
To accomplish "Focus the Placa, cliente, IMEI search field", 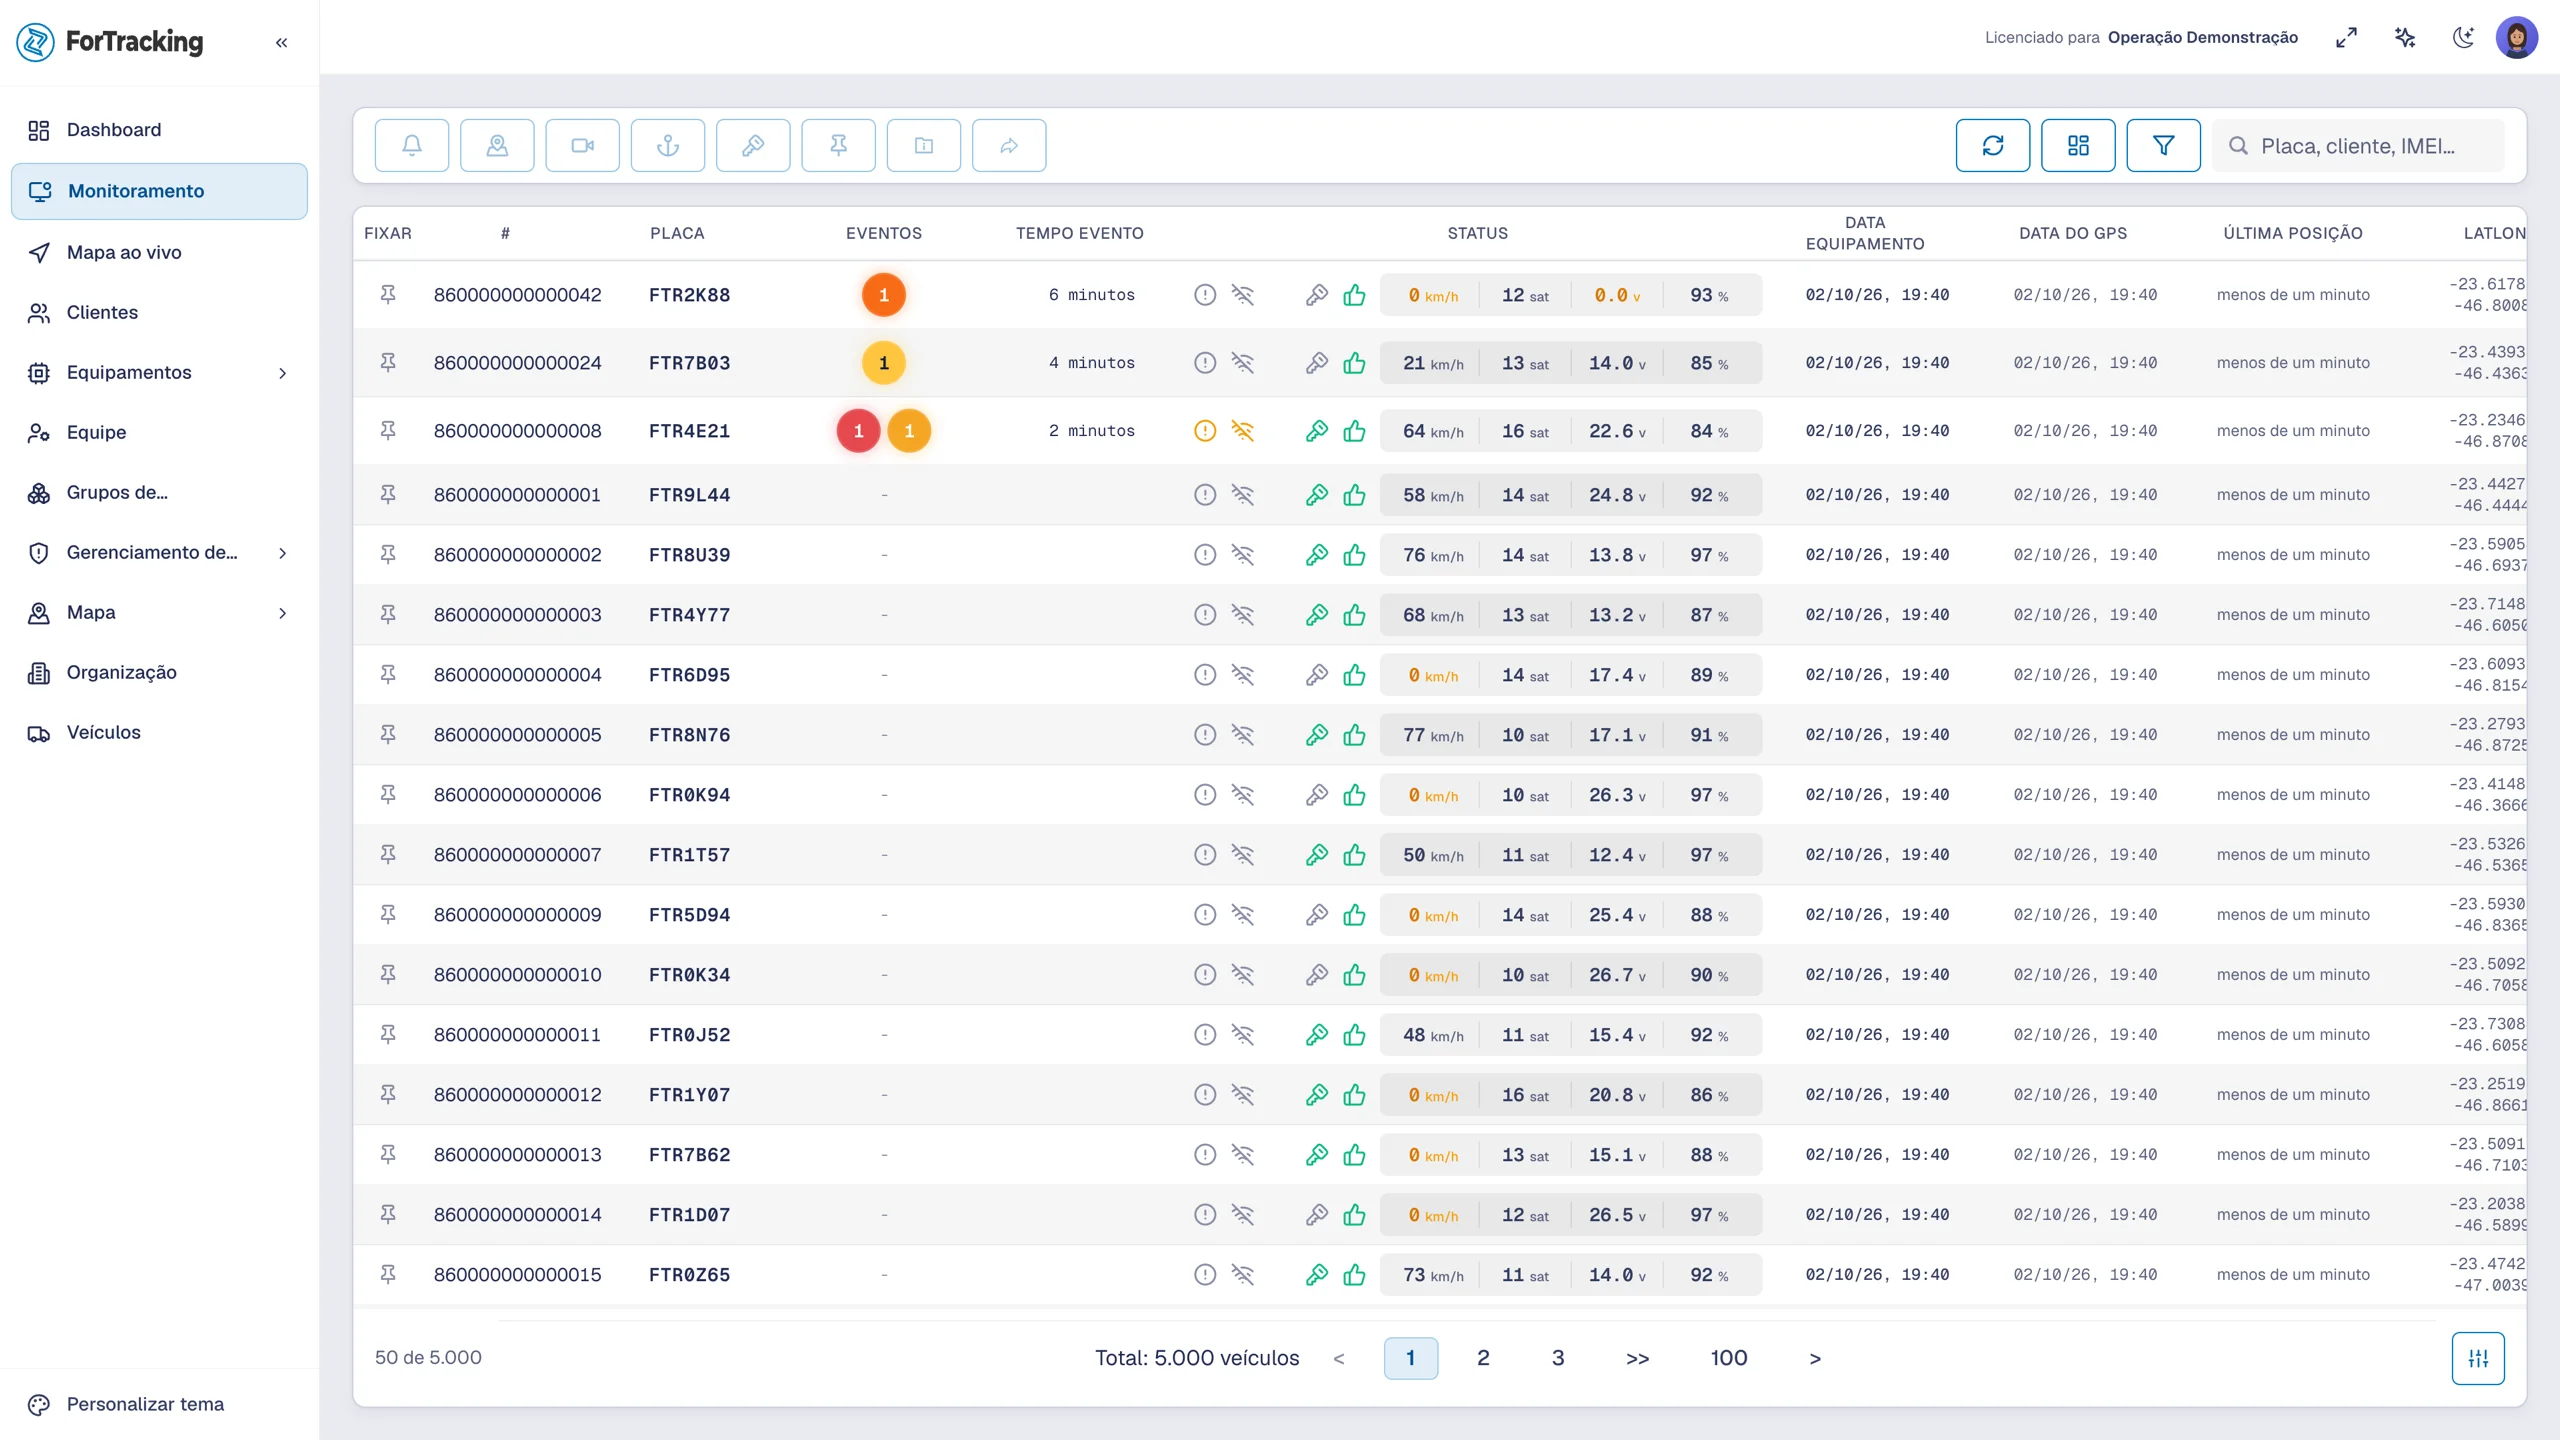I will (x=2358, y=146).
